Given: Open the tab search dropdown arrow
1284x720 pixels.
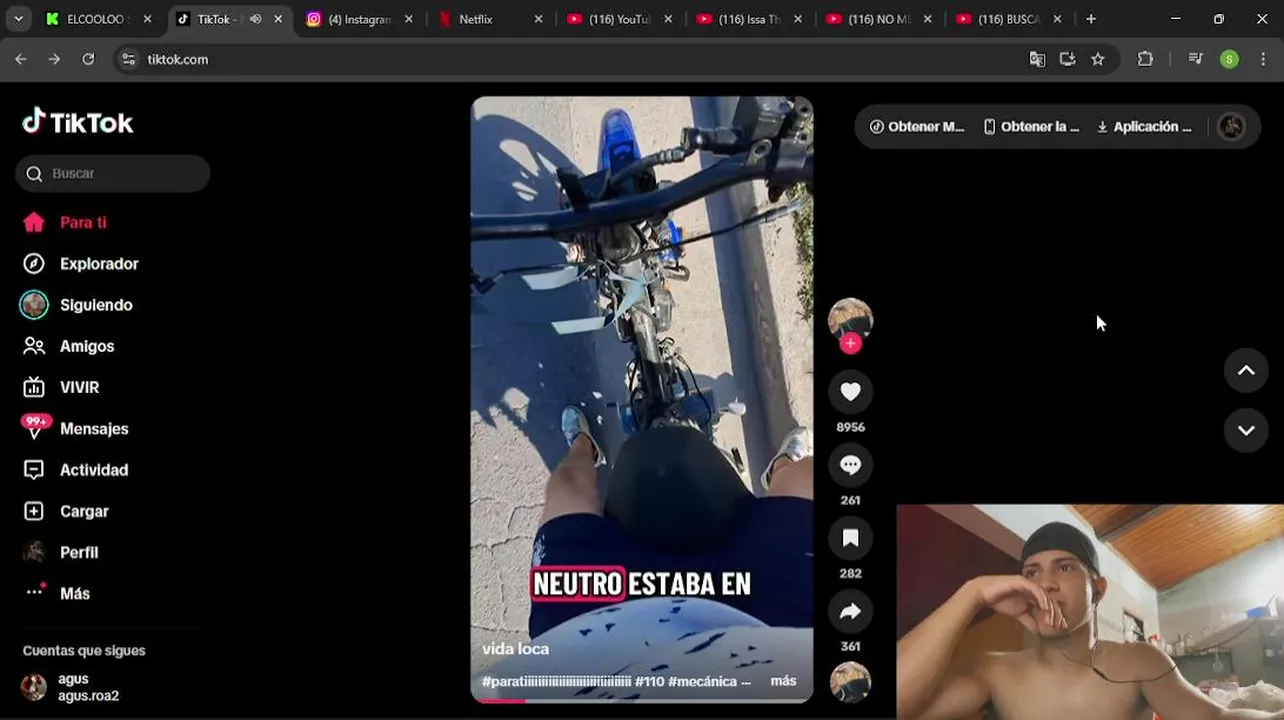Looking at the screenshot, I should (18, 19).
